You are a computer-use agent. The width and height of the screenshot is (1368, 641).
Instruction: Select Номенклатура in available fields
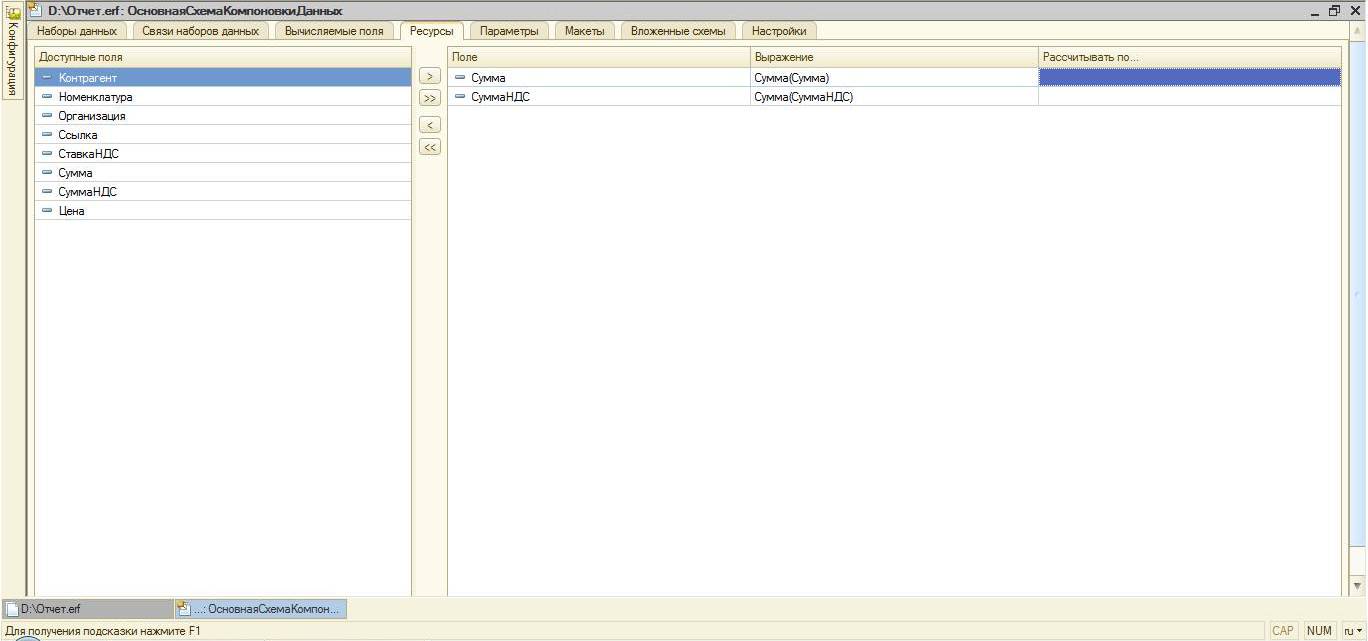coord(95,97)
